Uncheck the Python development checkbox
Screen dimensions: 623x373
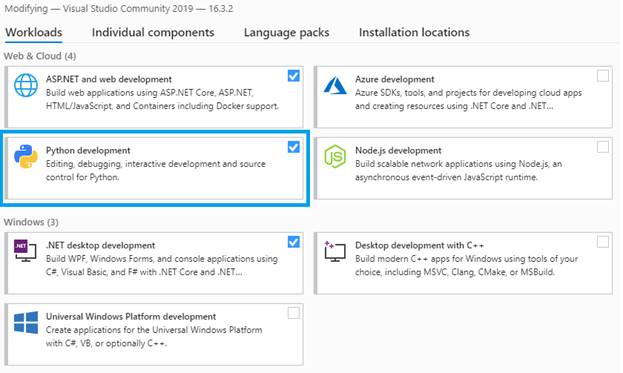[294, 147]
